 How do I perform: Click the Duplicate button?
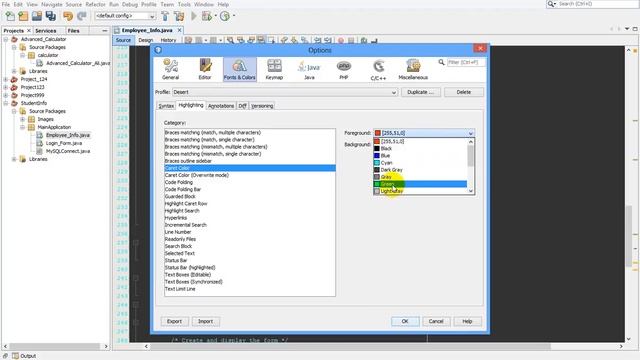click(421, 92)
